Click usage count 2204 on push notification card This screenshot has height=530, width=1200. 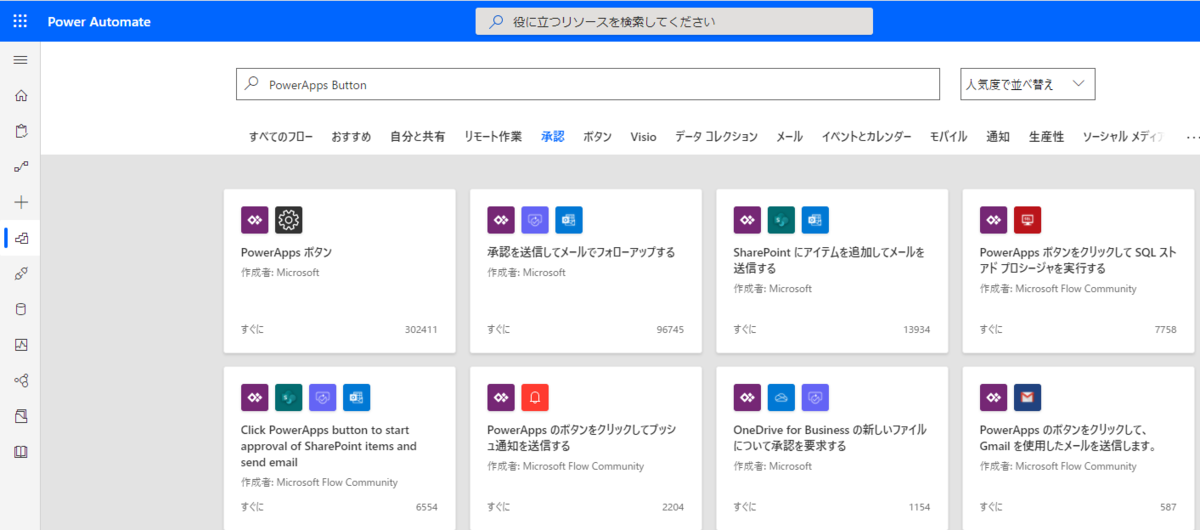click(x=673, y=507)
